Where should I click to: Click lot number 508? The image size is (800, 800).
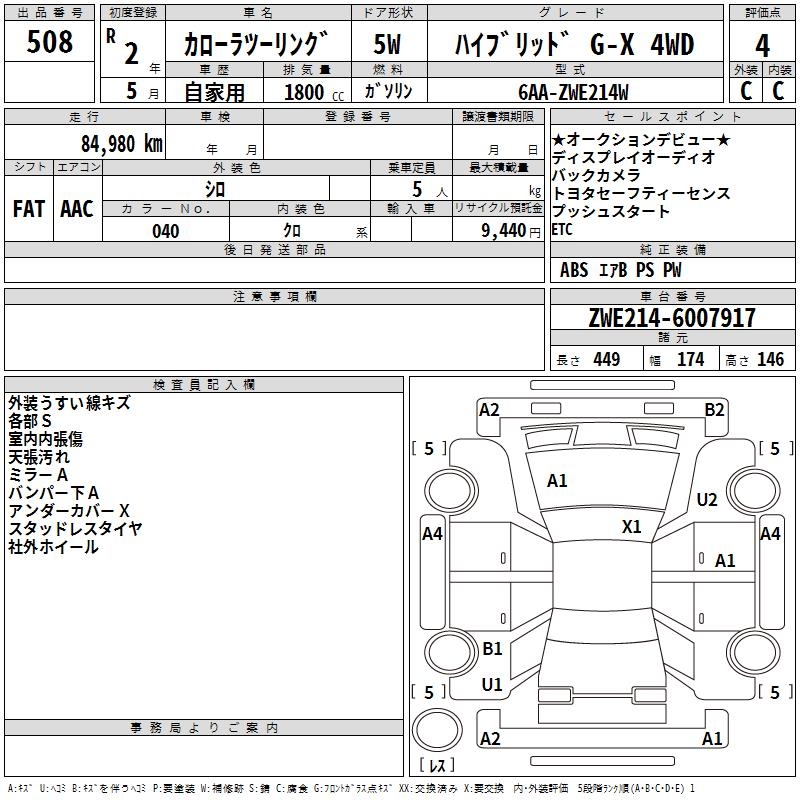coord(50,42)
